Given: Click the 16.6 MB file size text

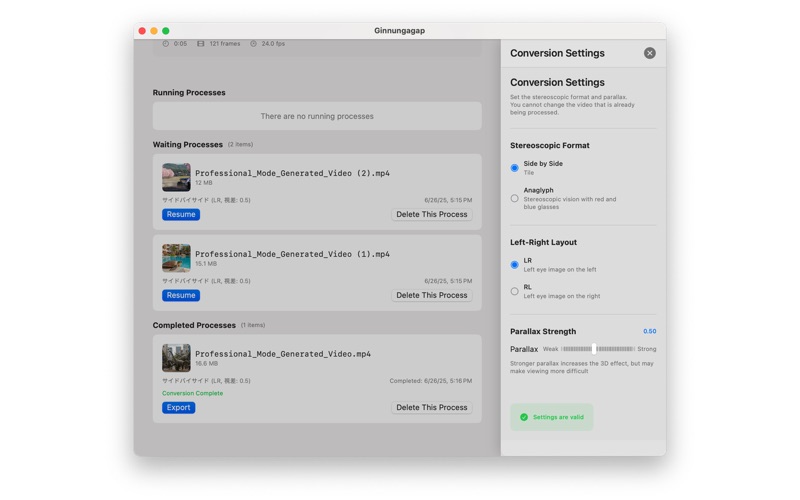Looking at the screenshot, I should 207,364.
